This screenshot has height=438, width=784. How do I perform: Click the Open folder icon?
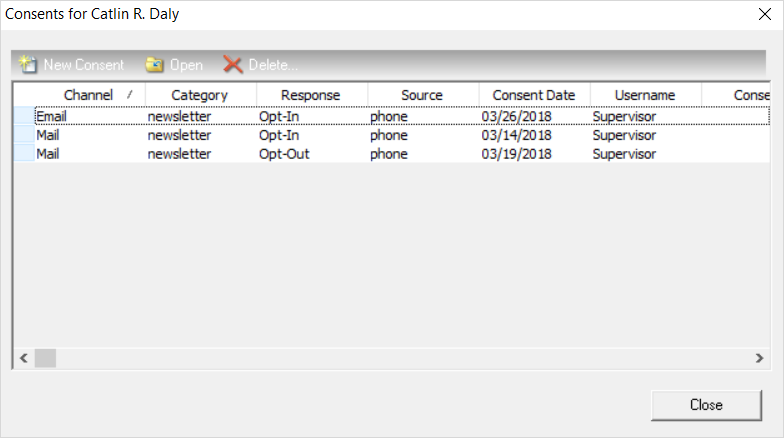point(154,65)
